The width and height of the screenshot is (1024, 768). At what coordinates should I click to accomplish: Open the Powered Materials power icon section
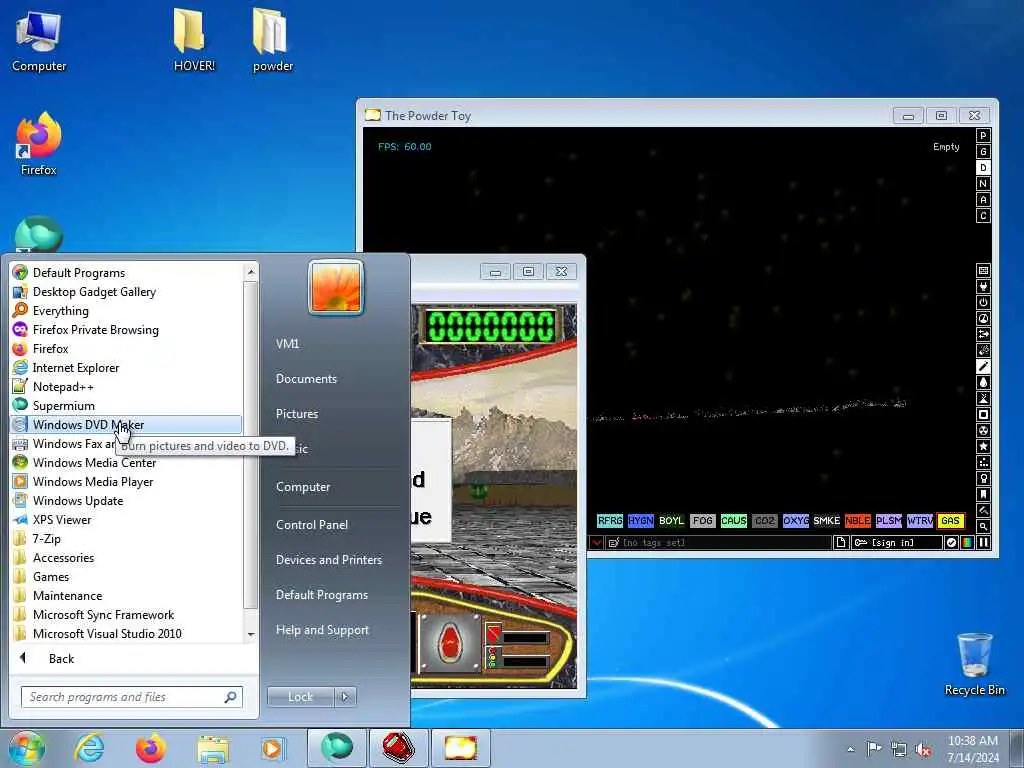(x=984, y=302)
